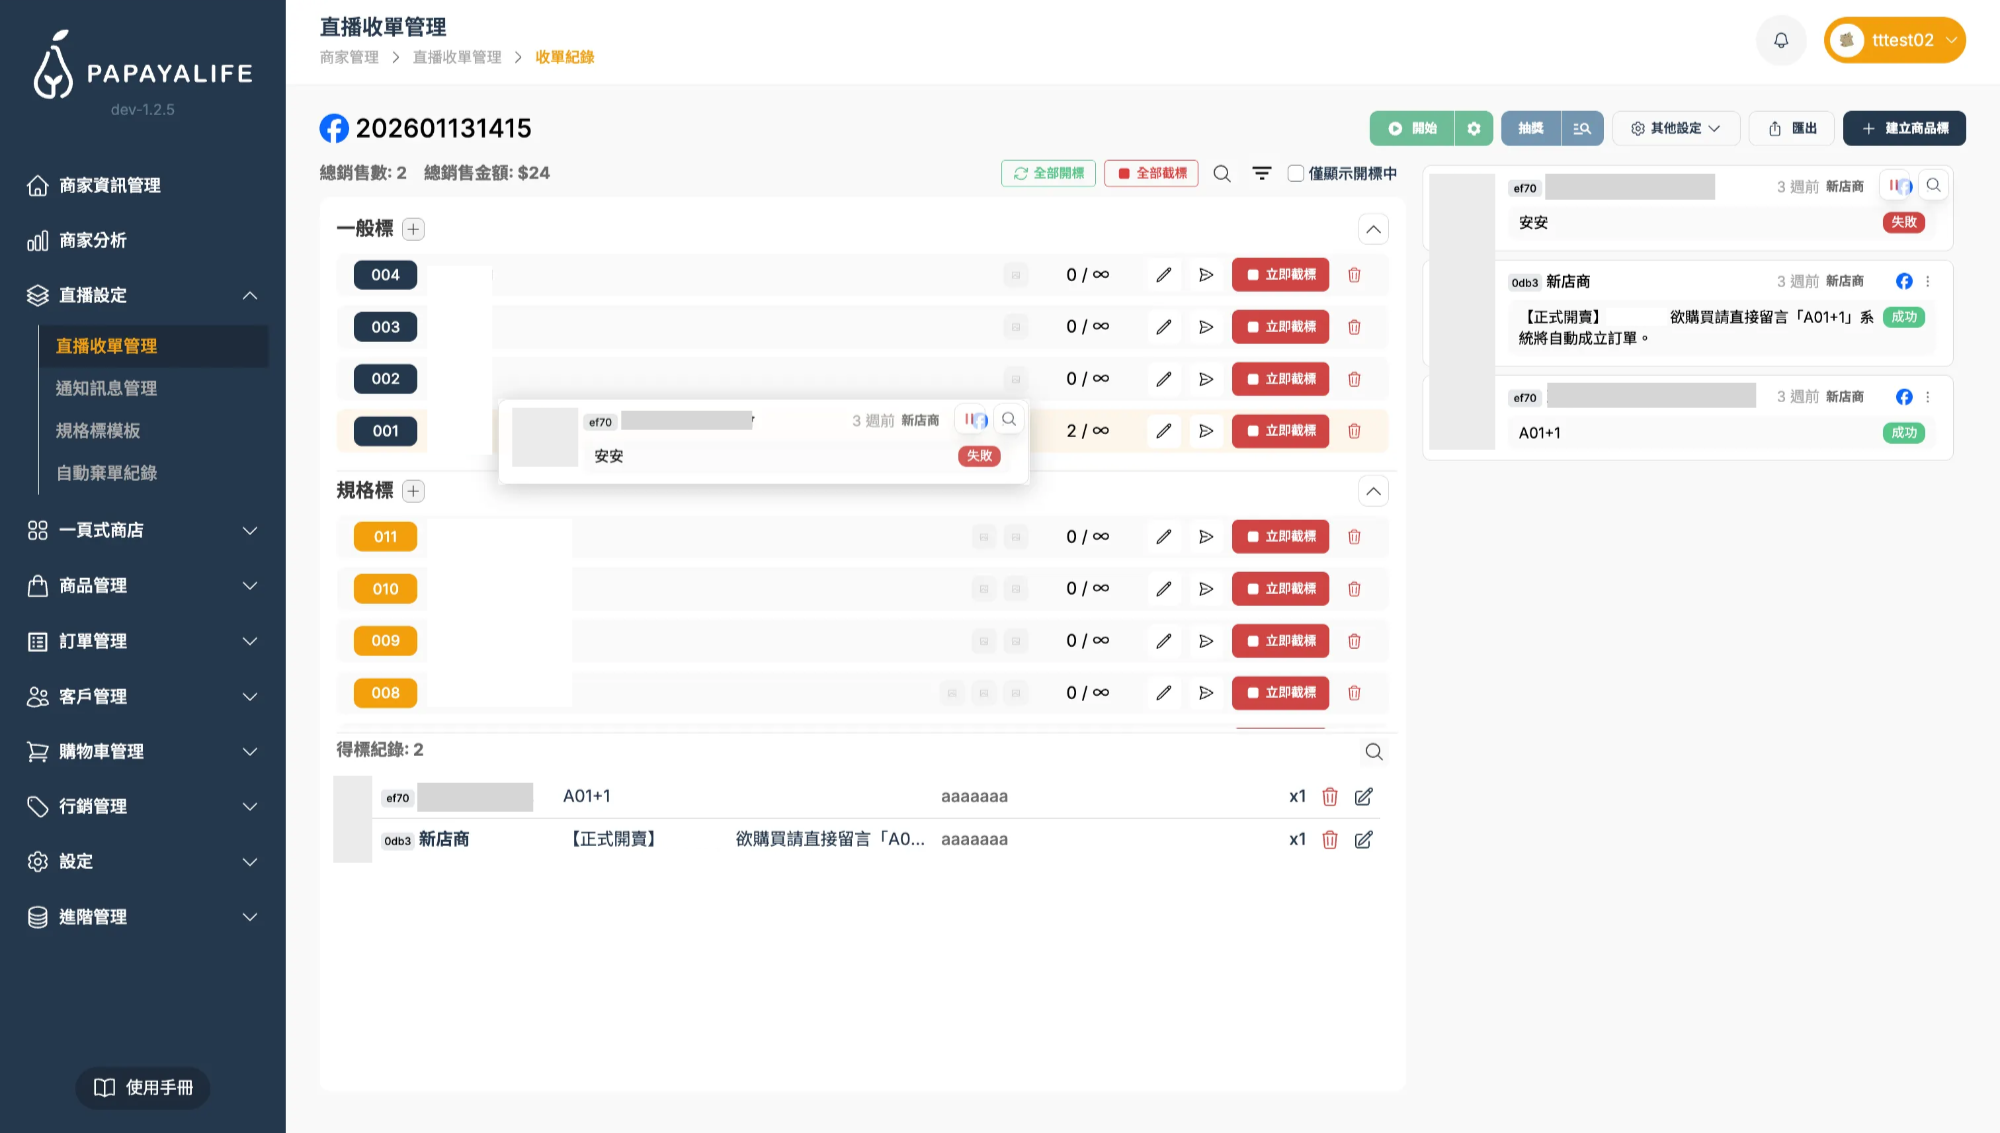The image size is (2000, 1133).
Task: Click 建立商品標 button
Action: 1904,128
